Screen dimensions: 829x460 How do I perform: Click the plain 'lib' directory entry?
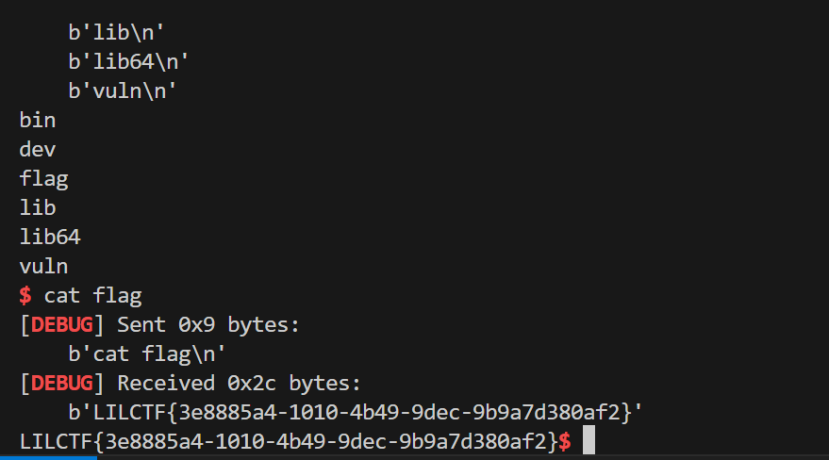coord(38,208)
